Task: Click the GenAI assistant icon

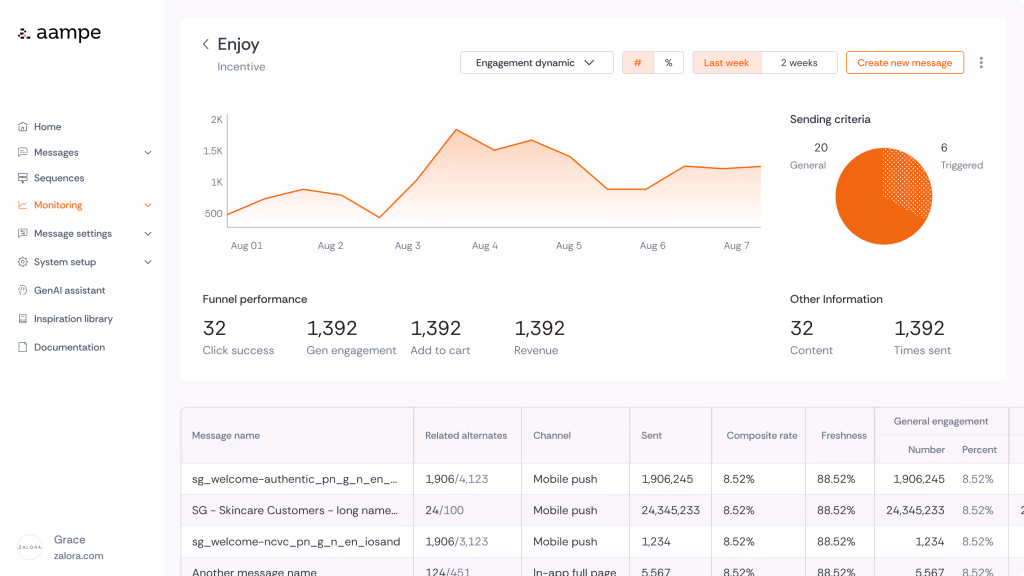Action: 23,290
